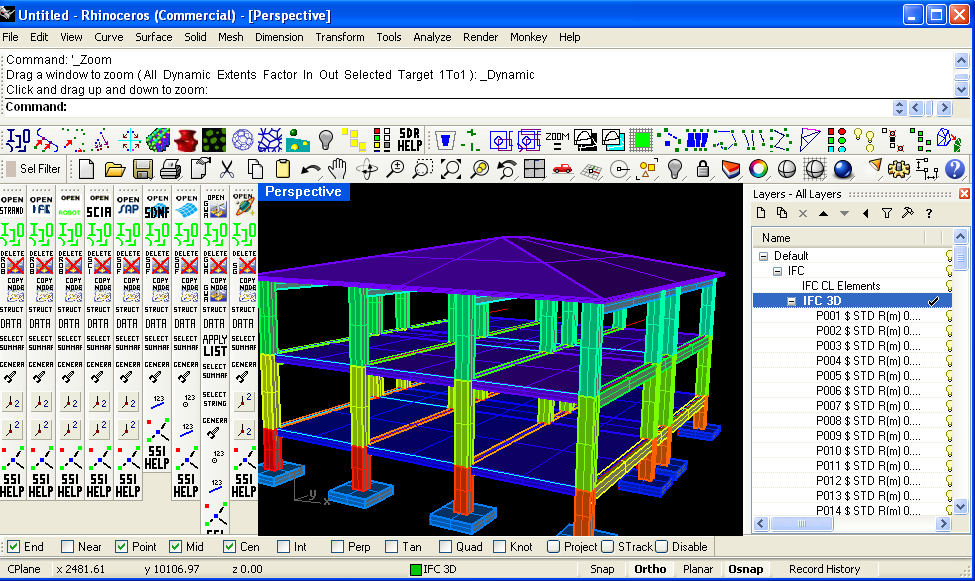Viewport: 975px width, 581px height.
Task: Open the Transform menu
Action: (340, 37)
